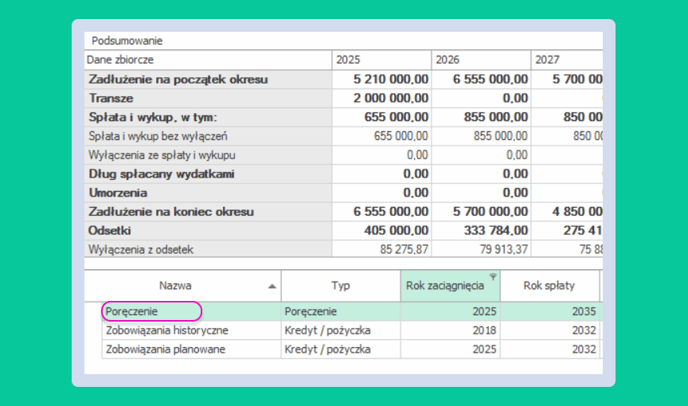Click the 5 210 000,00 value for 2025
Image resolution: width=688 pixels, height=406 pixels.
(391, 79)
